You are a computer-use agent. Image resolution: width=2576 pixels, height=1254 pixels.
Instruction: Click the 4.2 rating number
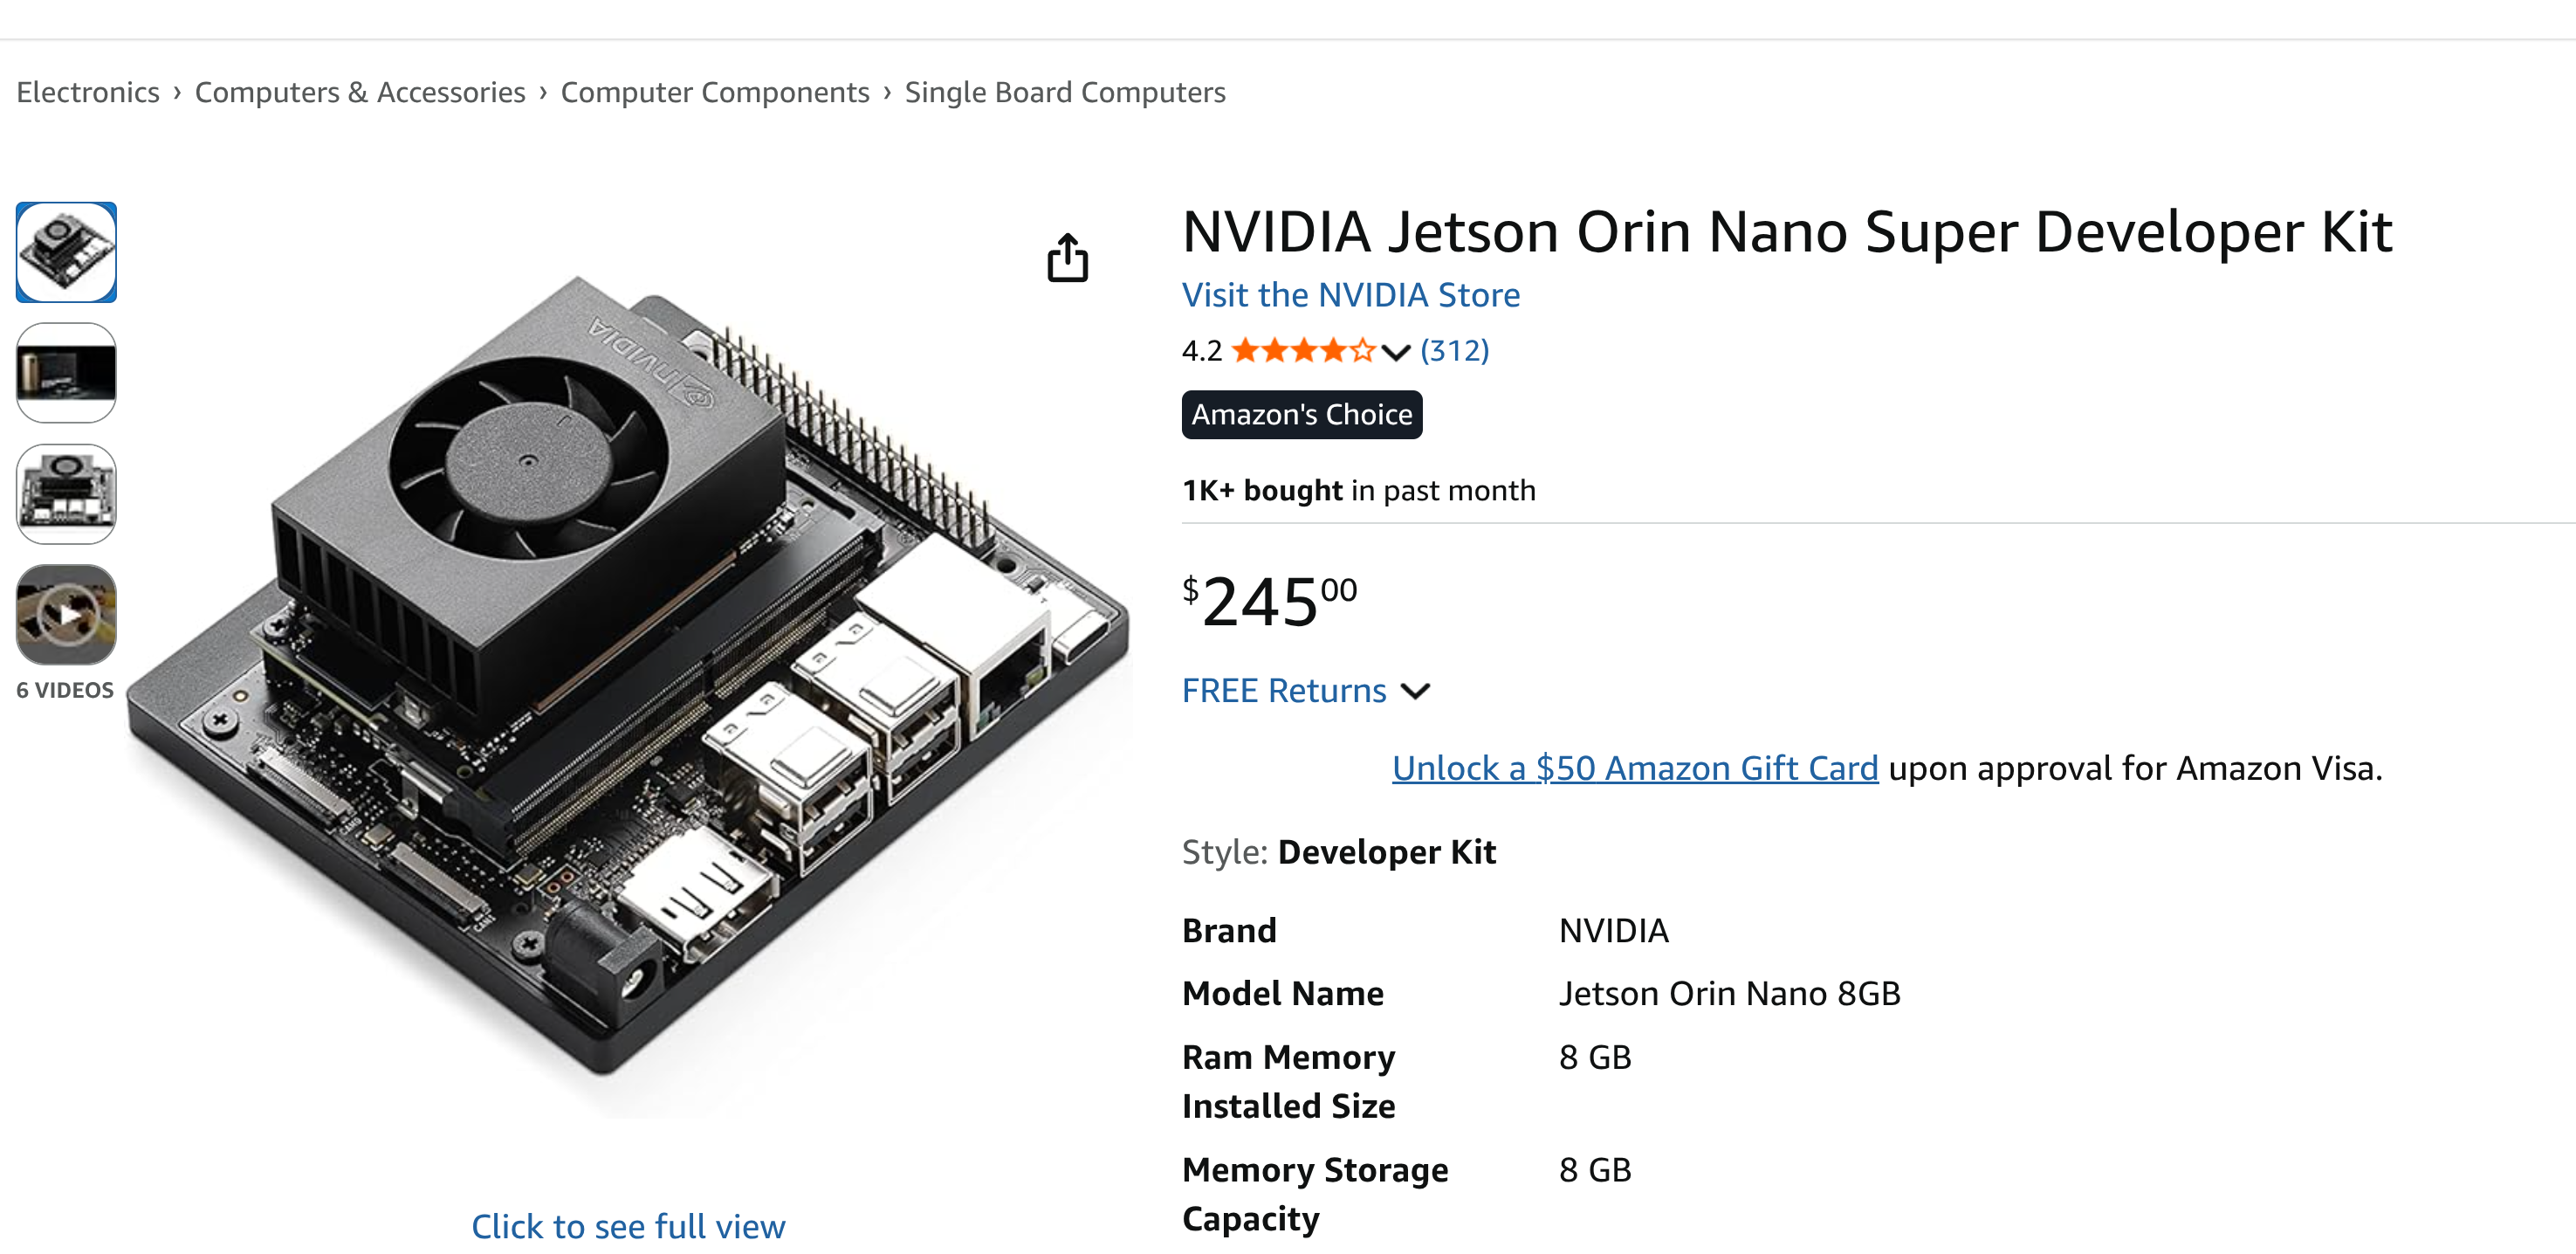pyautogui.click(x=1201, y=351)
